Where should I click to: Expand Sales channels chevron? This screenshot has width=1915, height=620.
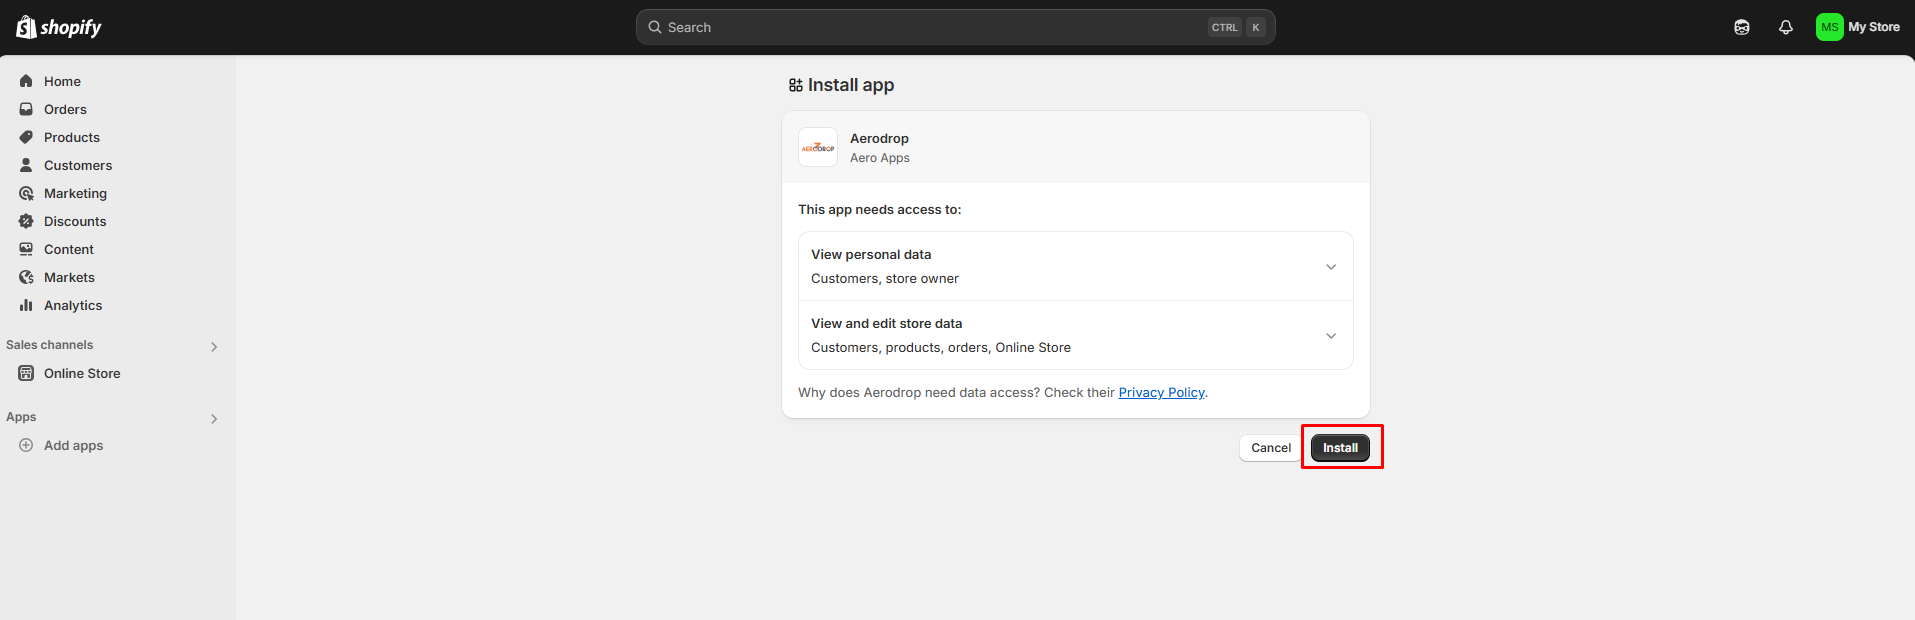tap(214, 347)
